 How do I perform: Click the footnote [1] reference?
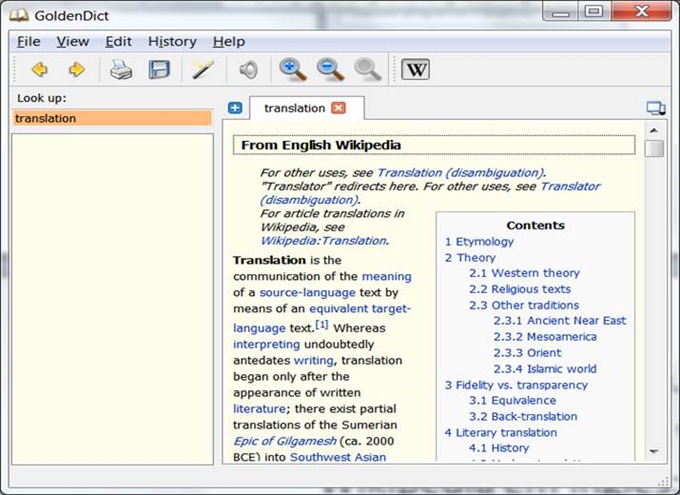point(322,325)
